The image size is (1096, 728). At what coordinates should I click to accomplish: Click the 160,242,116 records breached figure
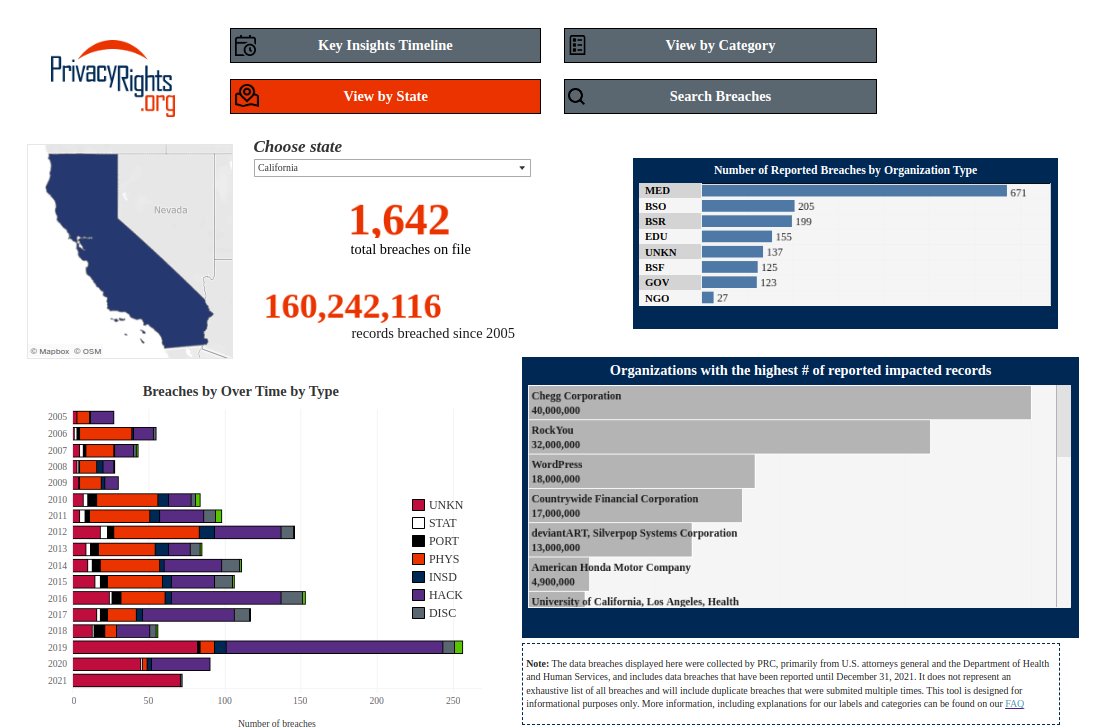(353, 306)
